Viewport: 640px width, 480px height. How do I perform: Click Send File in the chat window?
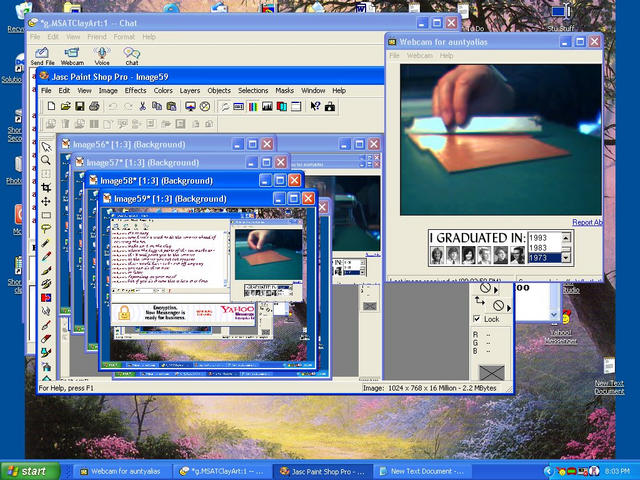[42, 56]
